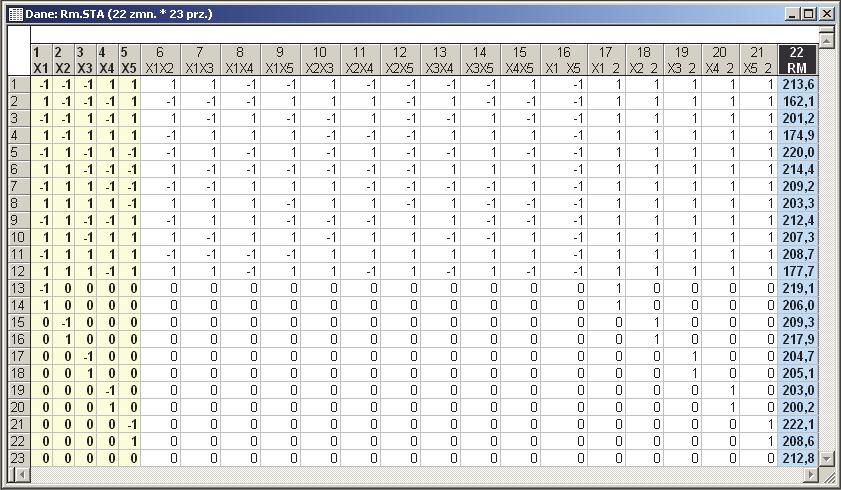Click RM cell value 206,0

(x=798, y=306)
